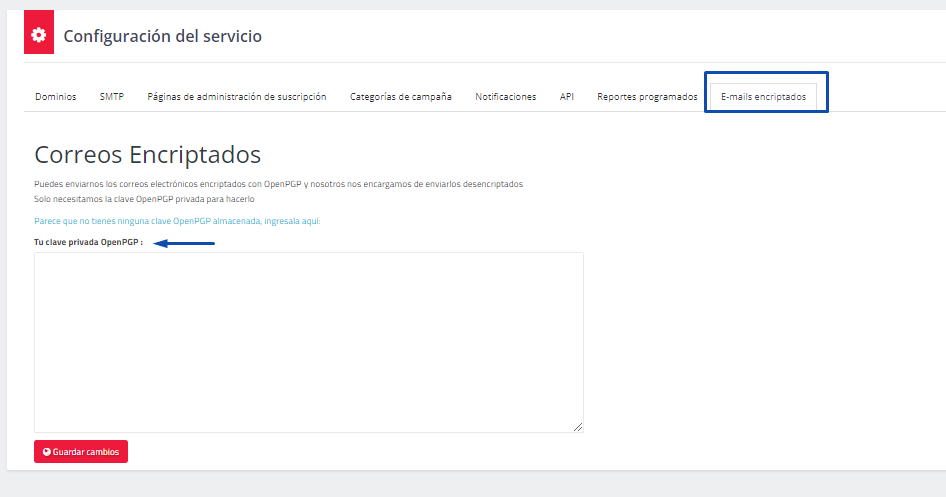Click the gear icon beside the page title
The image size is (946, 497).
[38, 36]
